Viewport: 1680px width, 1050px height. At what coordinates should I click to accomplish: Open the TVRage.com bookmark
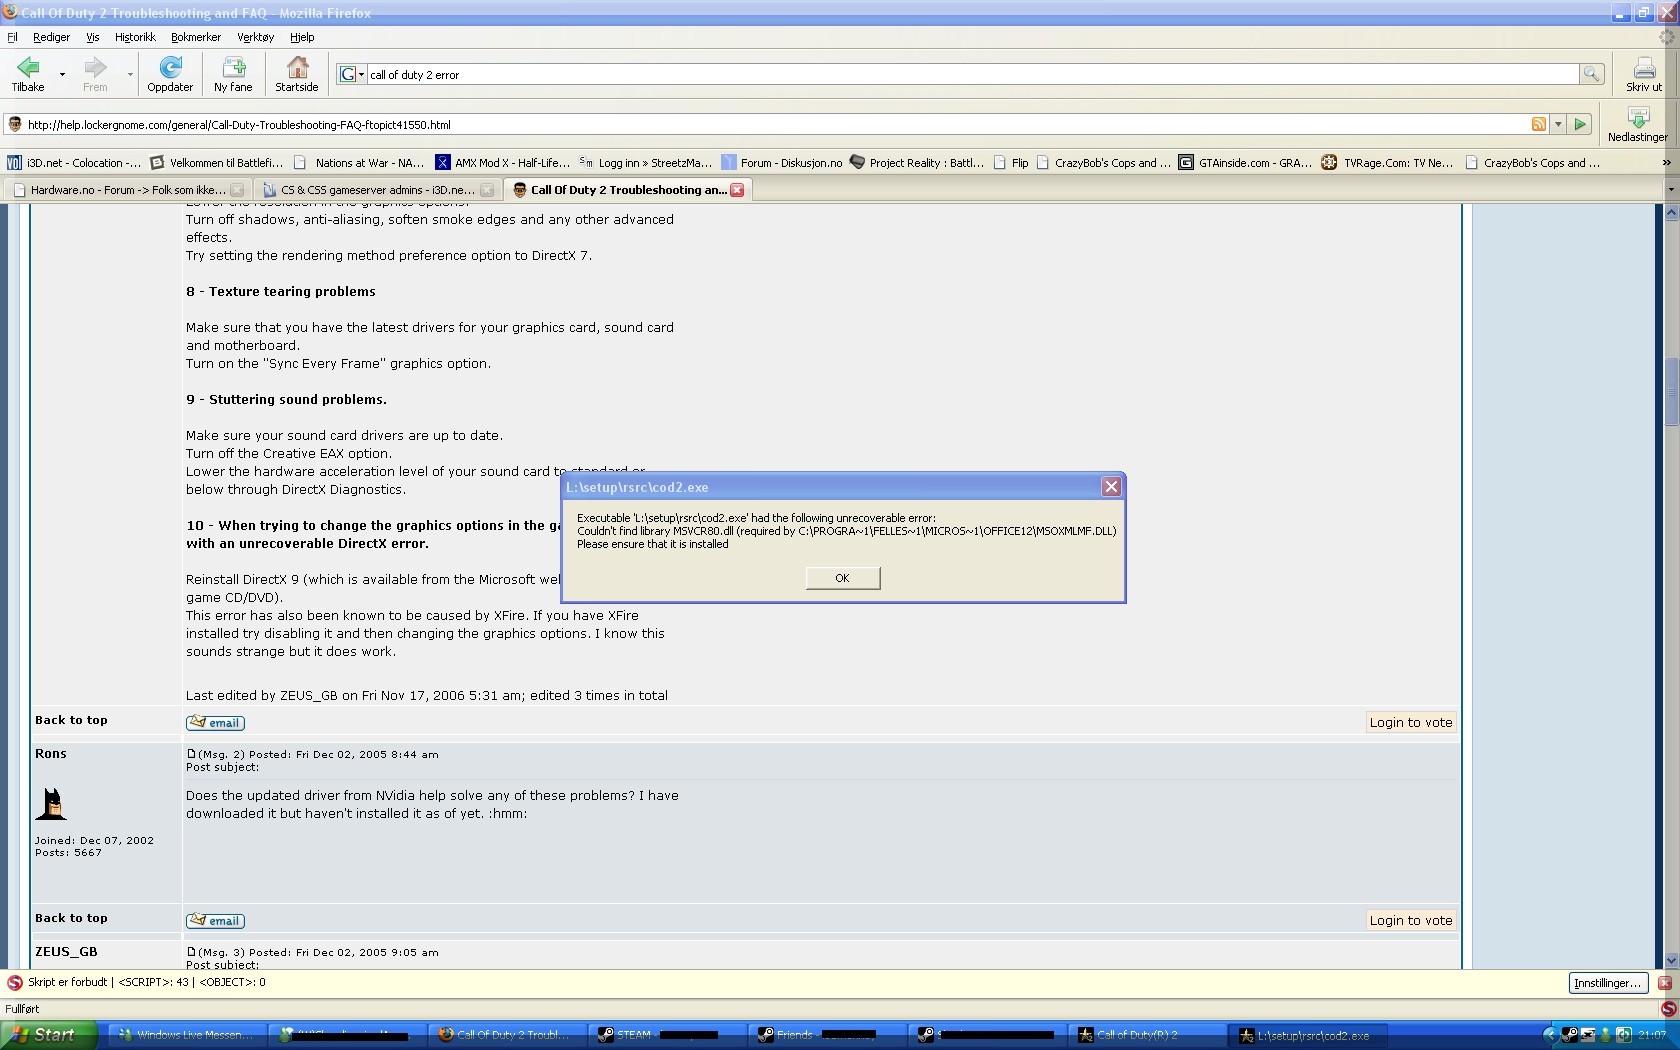point(1387,162)
